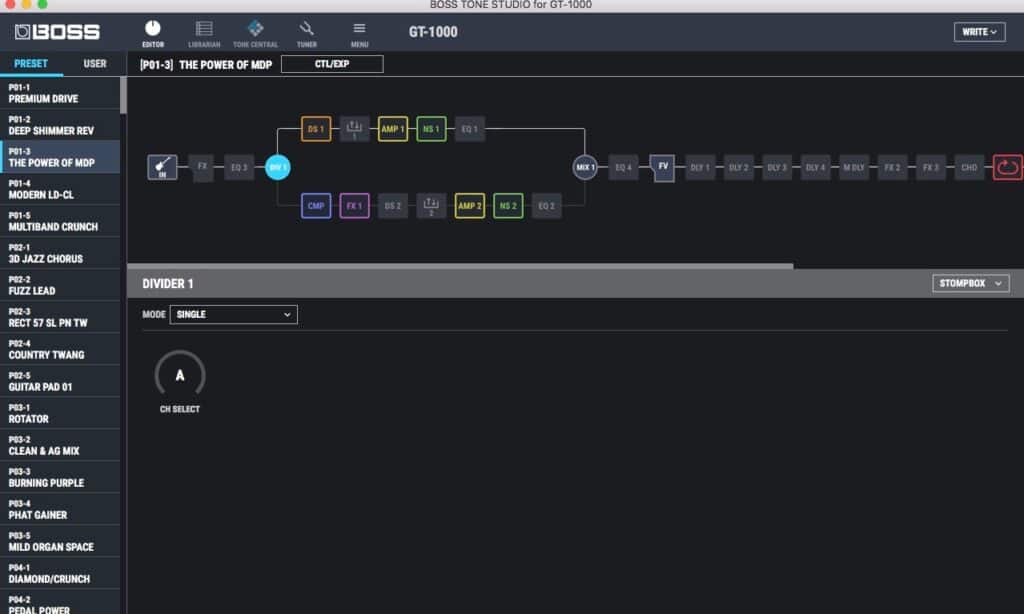Select the send/return 2 block
This screenshot has height=614, width=1024.
pos(431,206)
